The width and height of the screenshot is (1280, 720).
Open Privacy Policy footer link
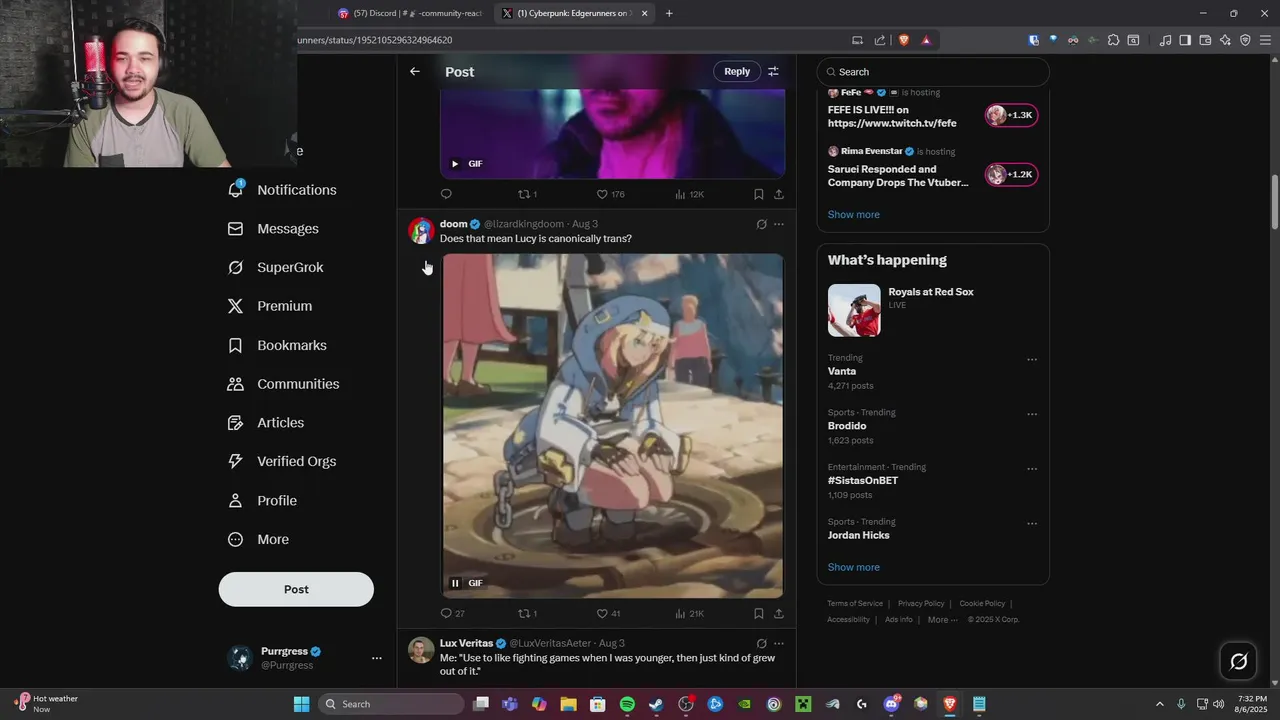(921, 603)
